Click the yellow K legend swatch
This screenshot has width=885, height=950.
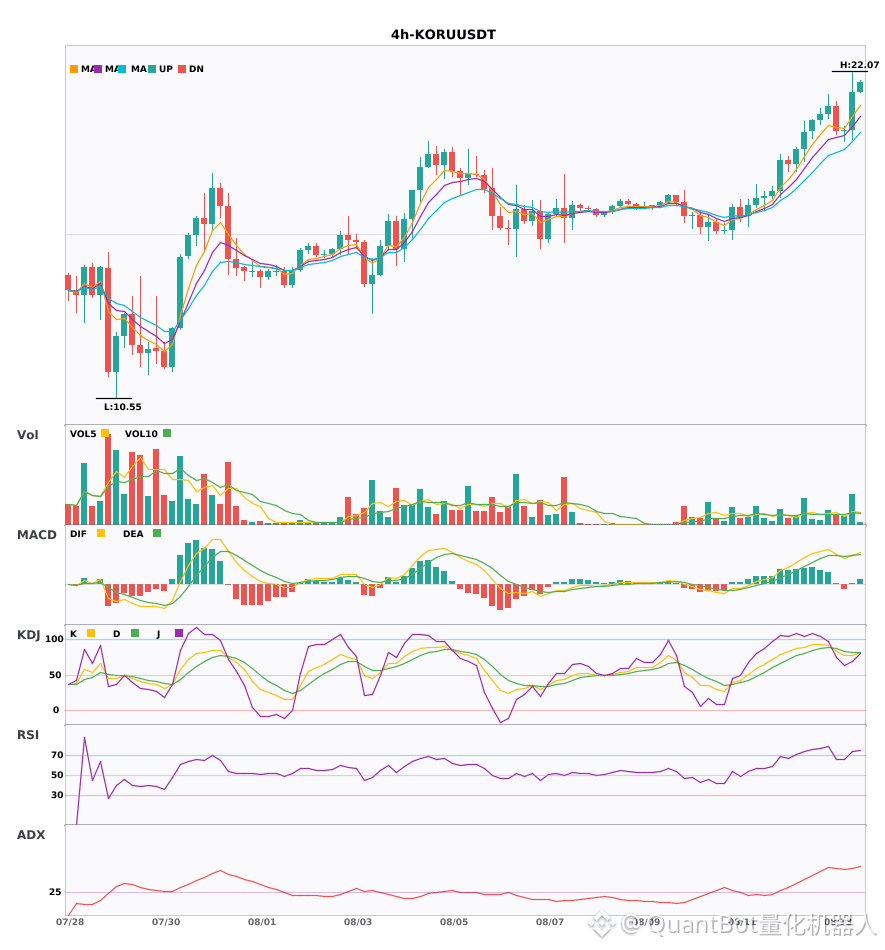click(91, 633)
